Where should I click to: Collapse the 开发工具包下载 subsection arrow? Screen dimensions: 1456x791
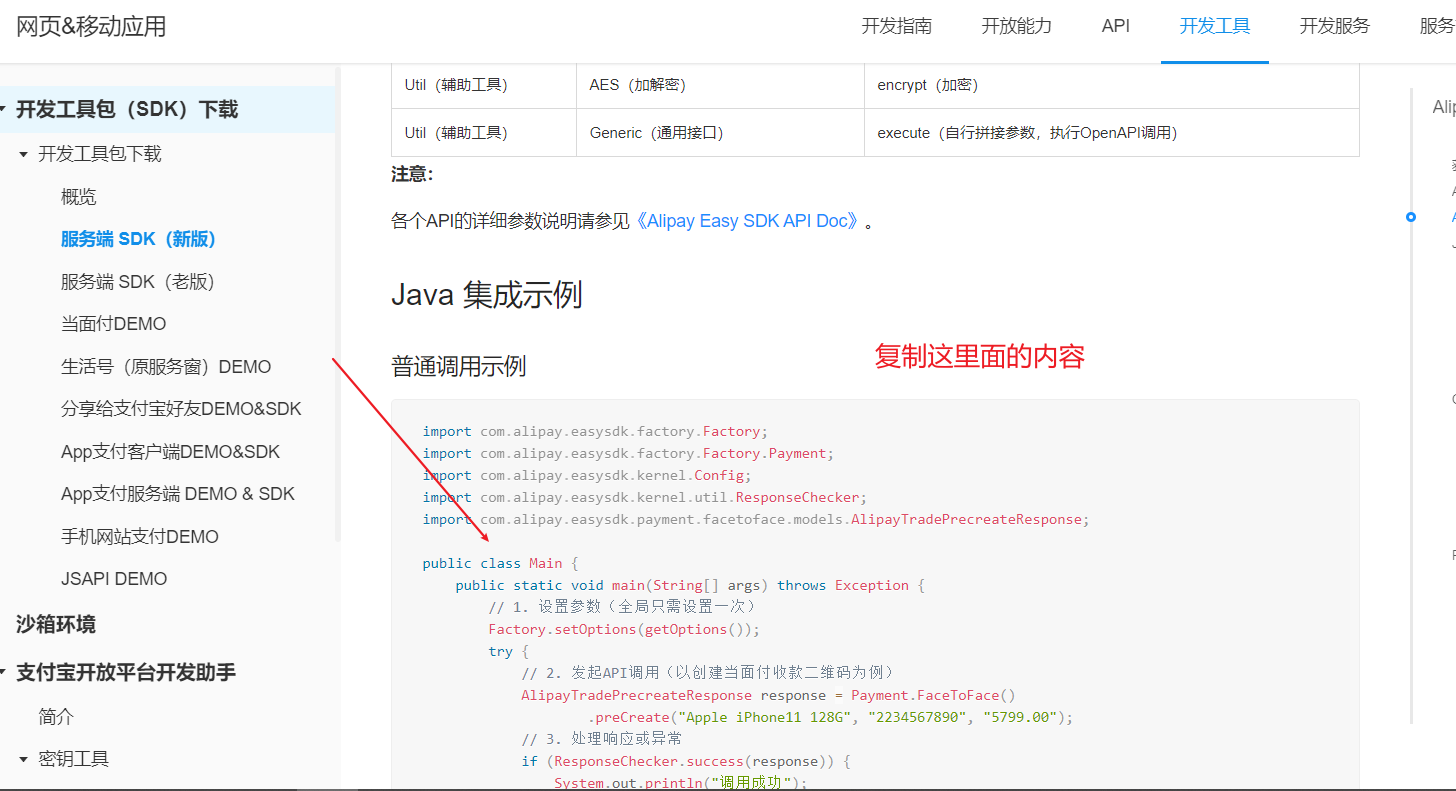[24, 154]
